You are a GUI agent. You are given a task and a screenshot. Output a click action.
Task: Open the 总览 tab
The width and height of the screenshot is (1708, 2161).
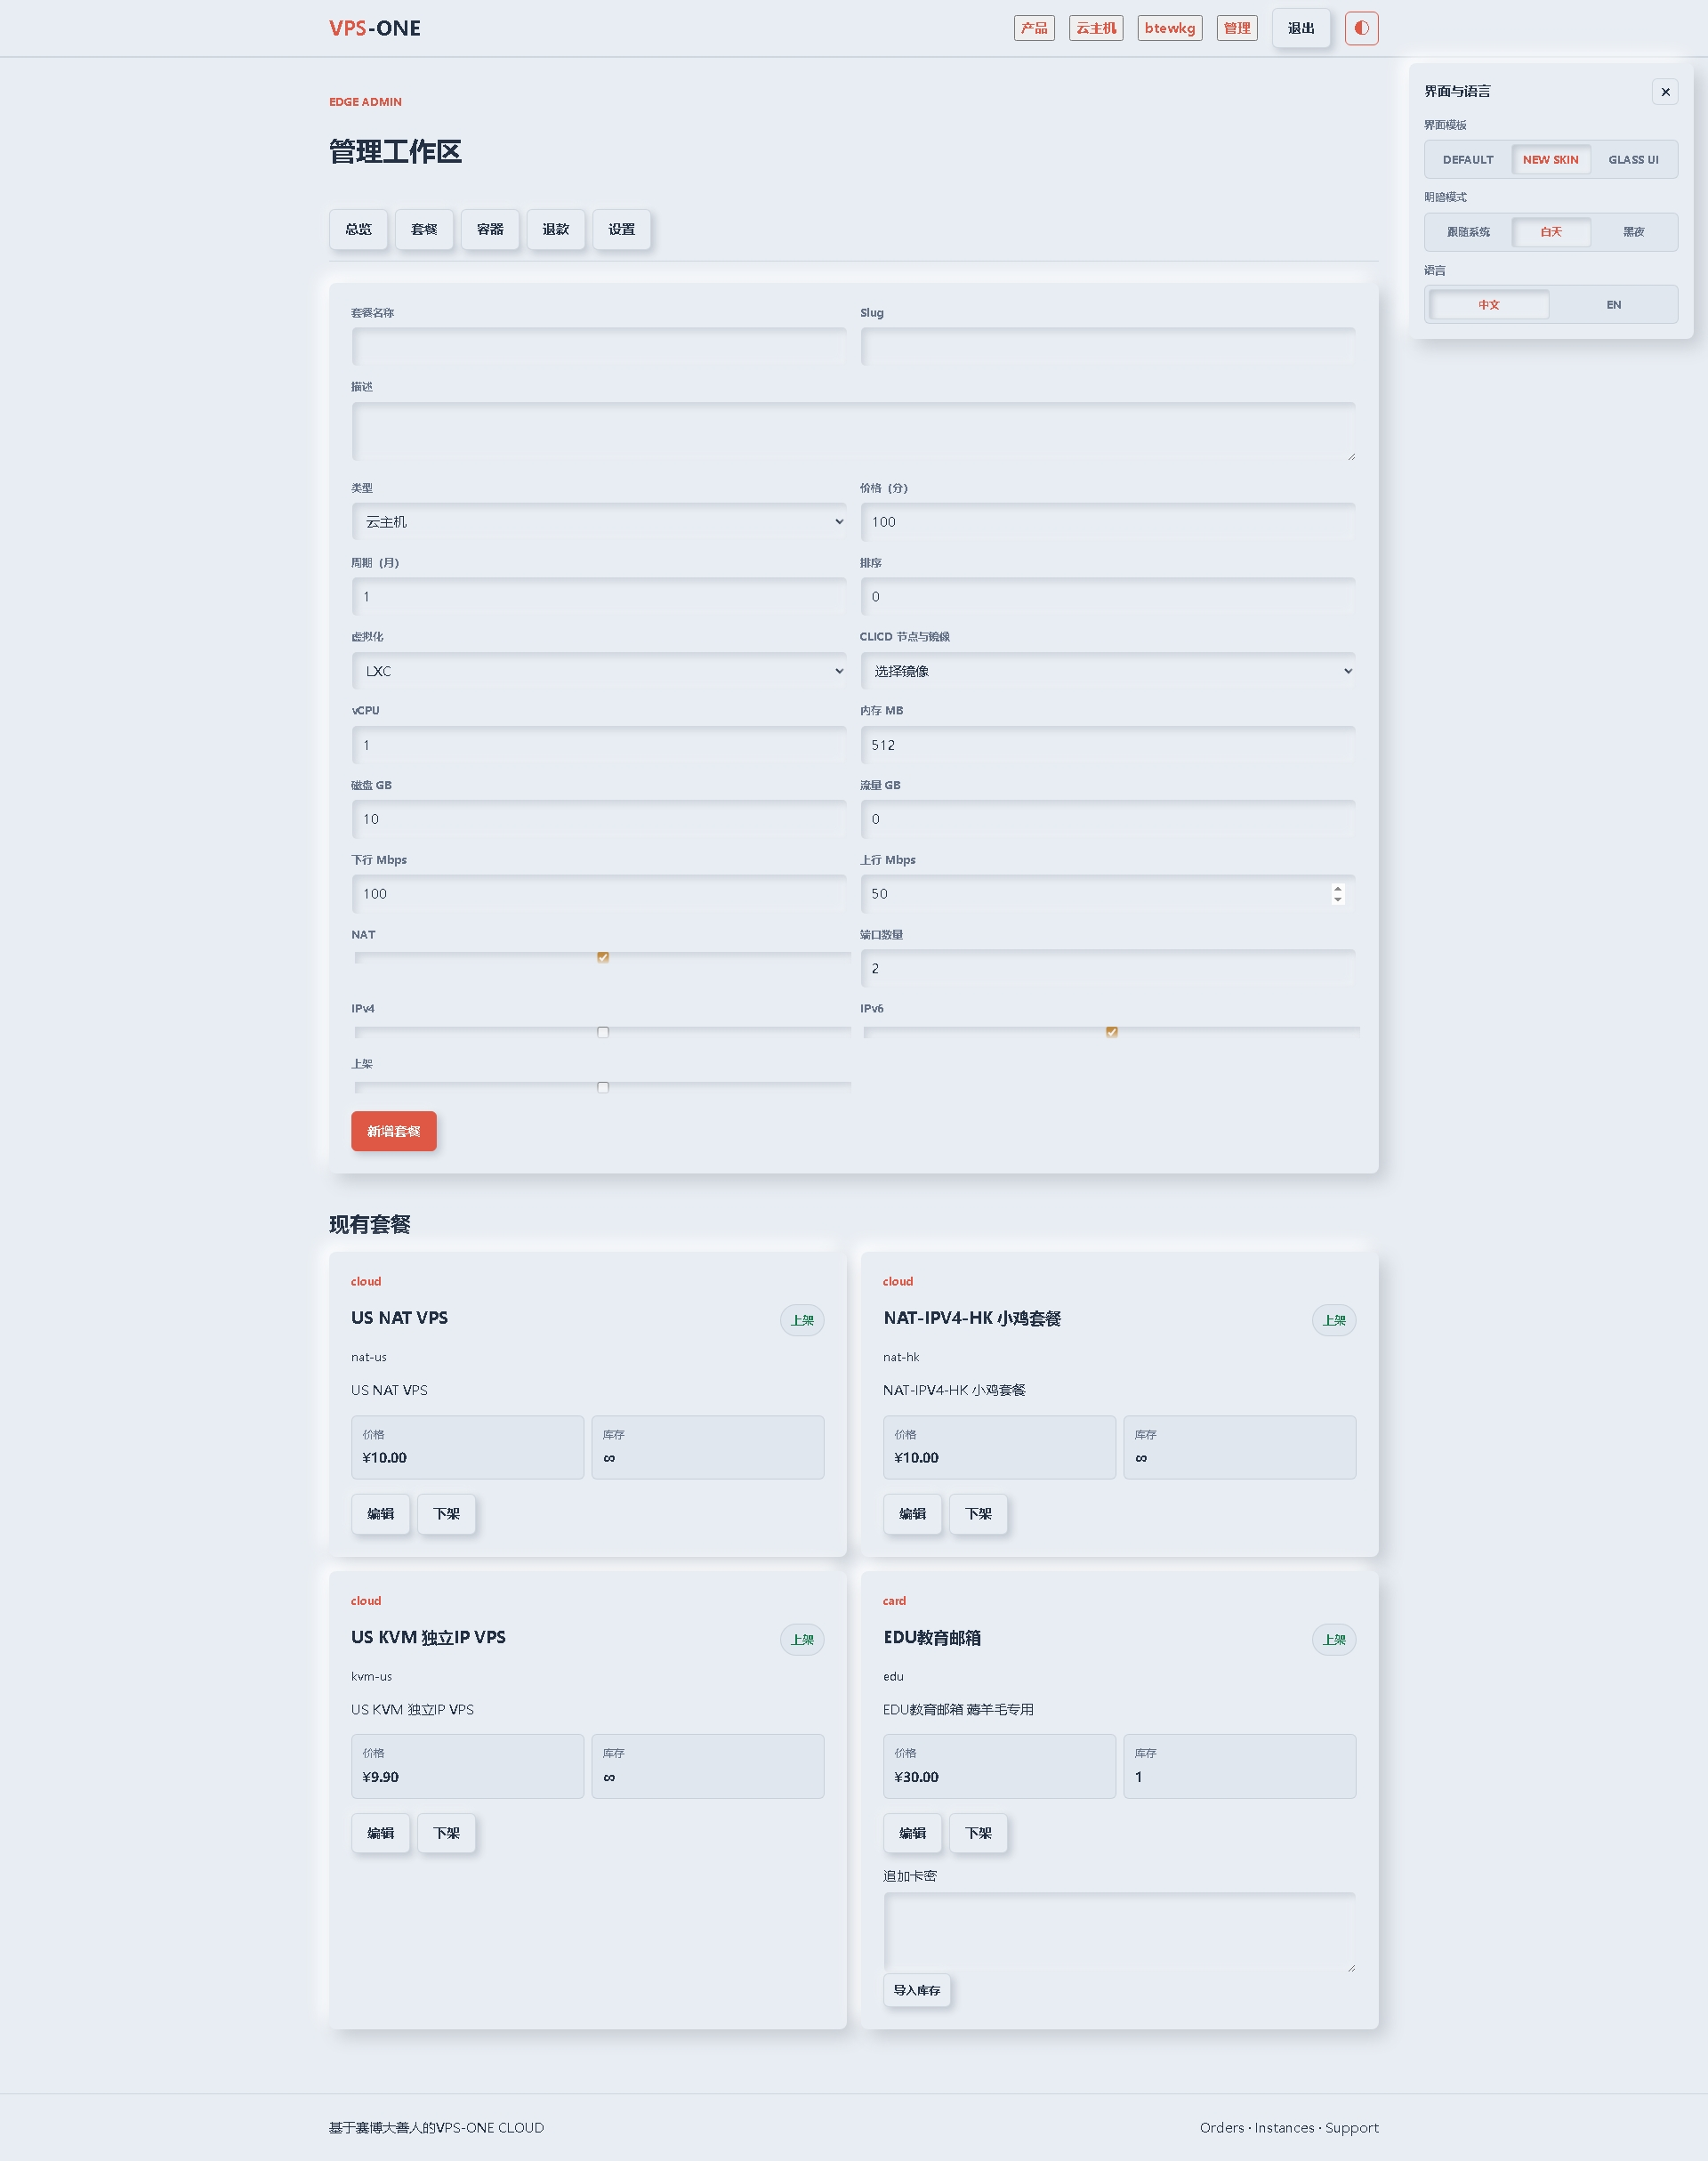pos(358,229)
